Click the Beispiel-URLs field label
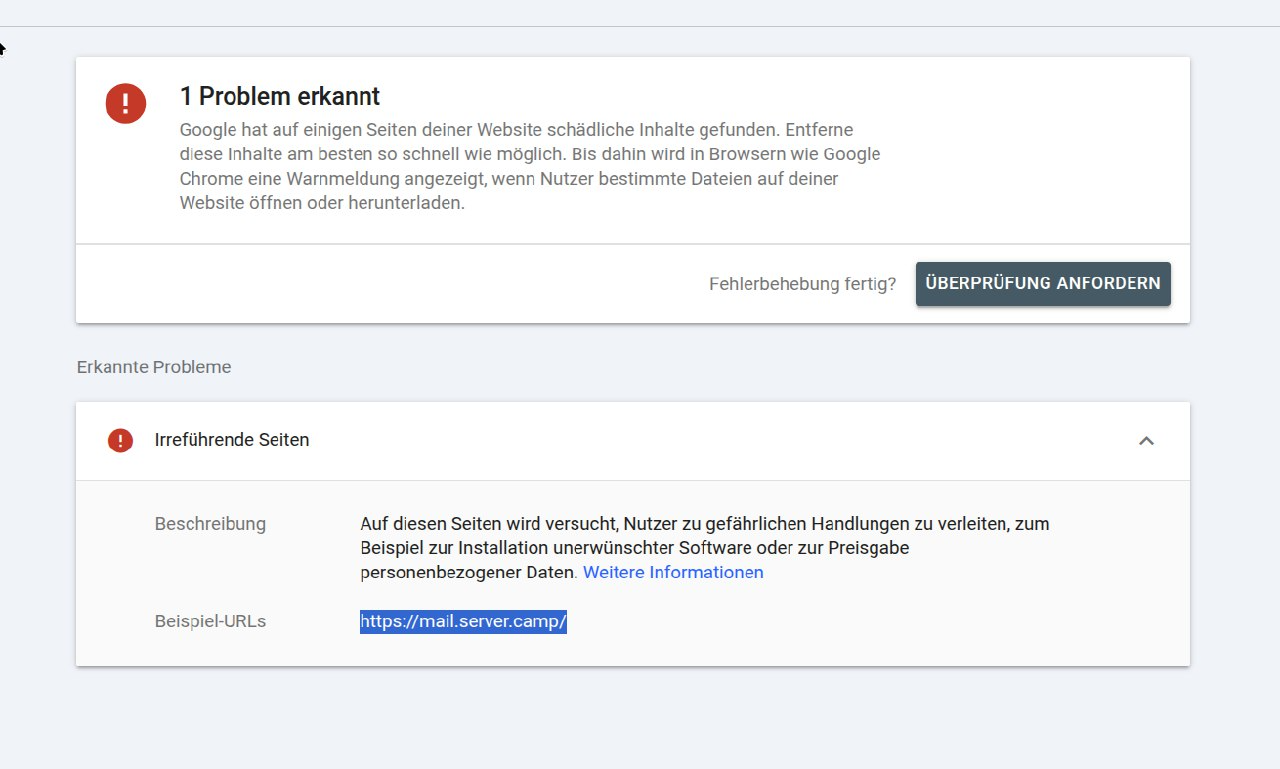Viewport: 1280px width, 769px height. click(x=210, y=622)
